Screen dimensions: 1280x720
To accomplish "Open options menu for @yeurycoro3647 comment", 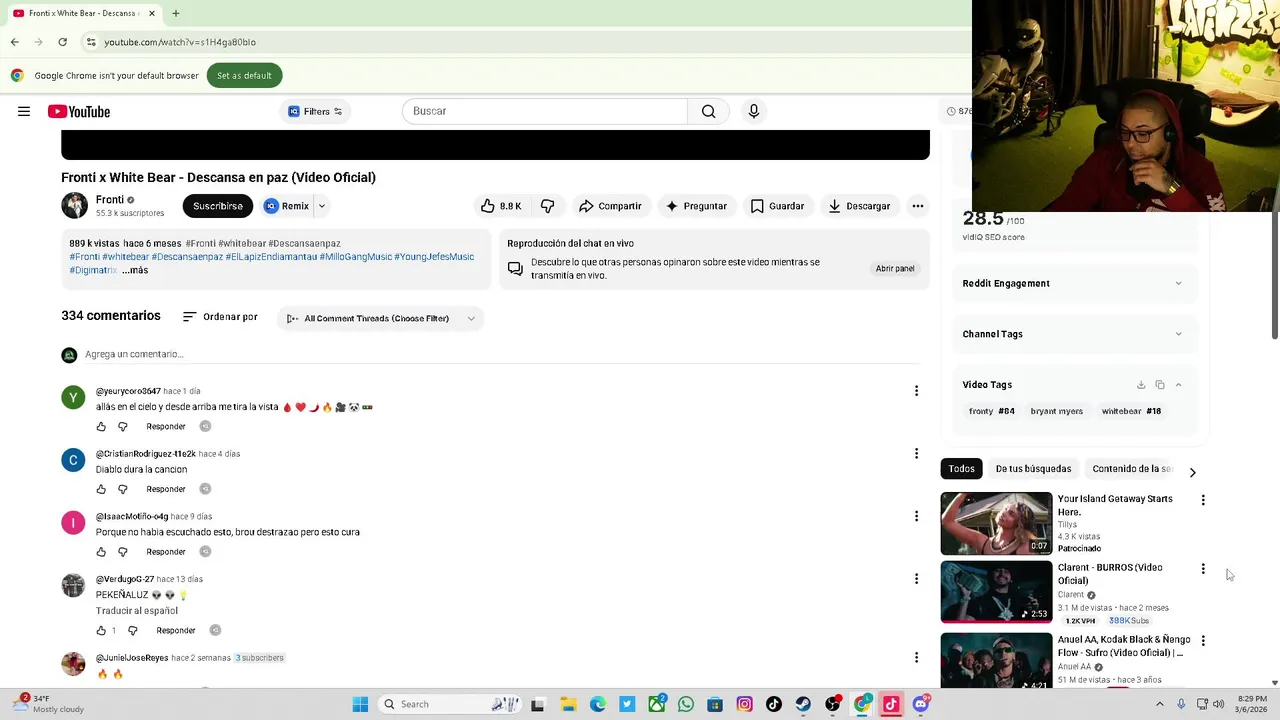I will tap(916, 391).
